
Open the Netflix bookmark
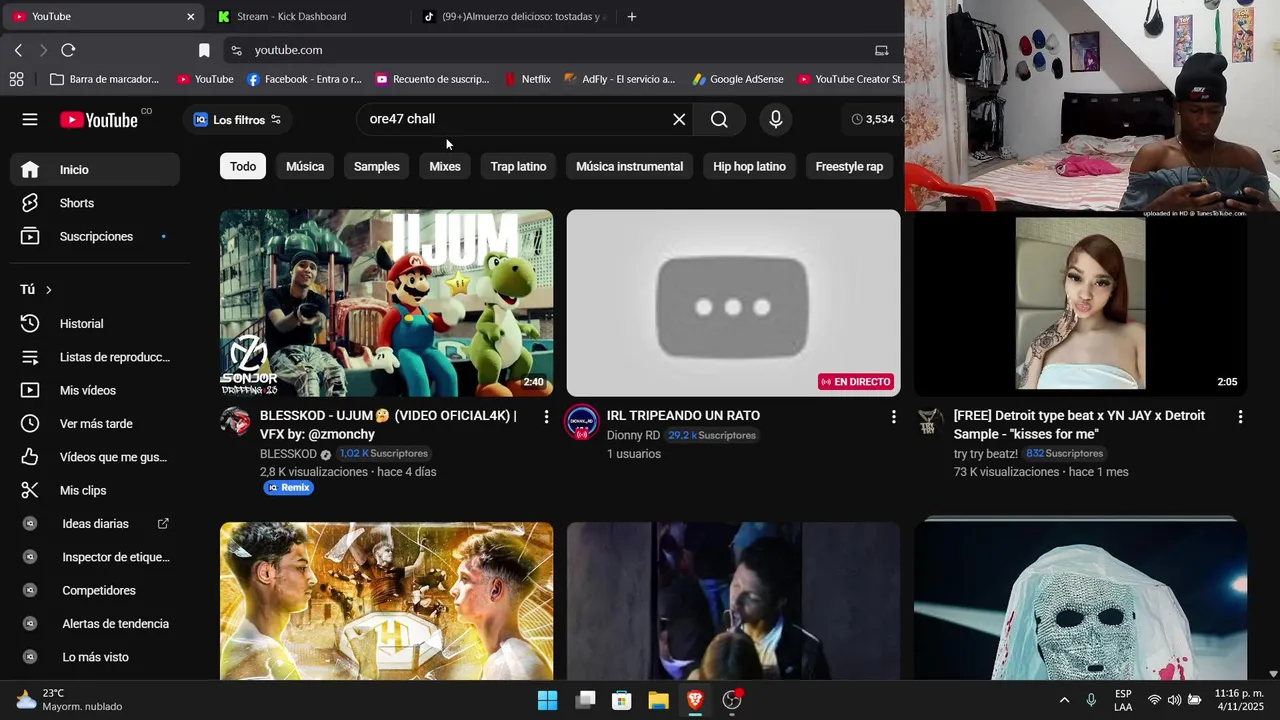(527, 79)
